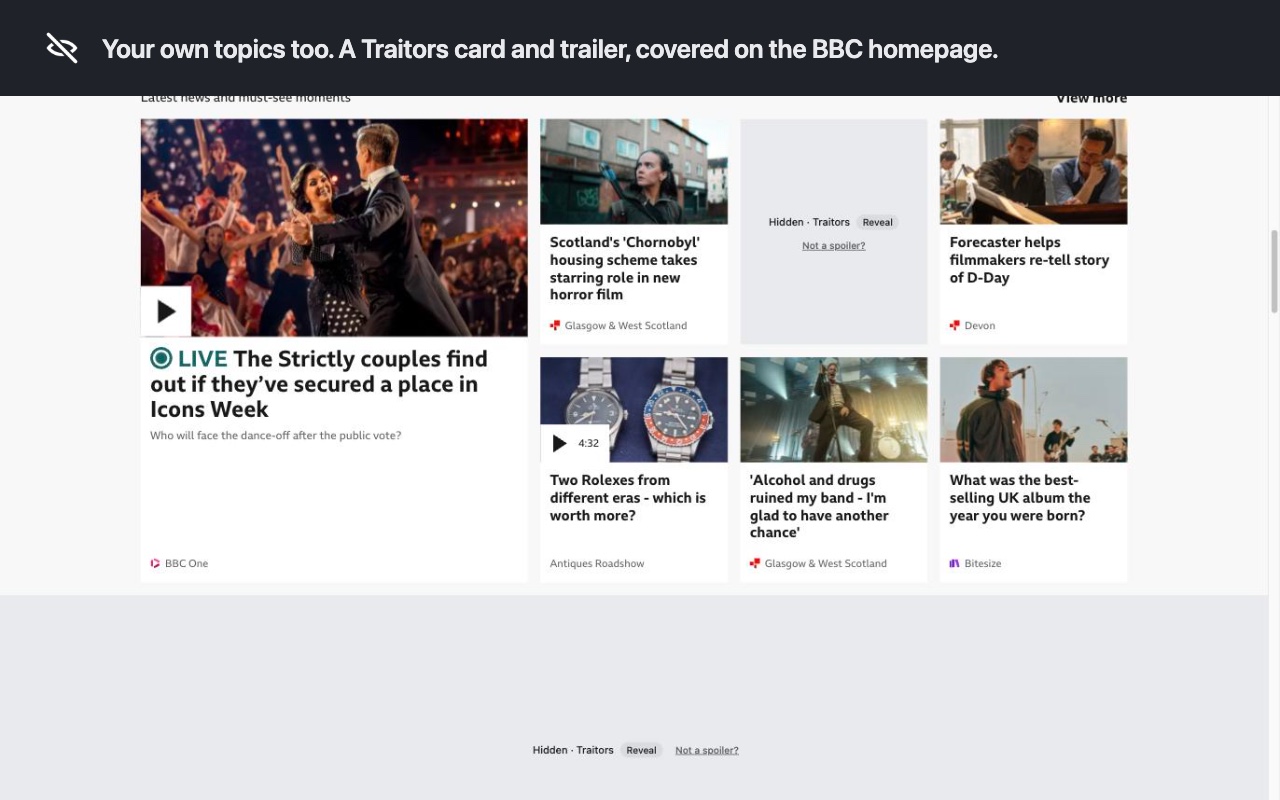Click 'Who will face the dance-off' subtitle

pos(275,436)
